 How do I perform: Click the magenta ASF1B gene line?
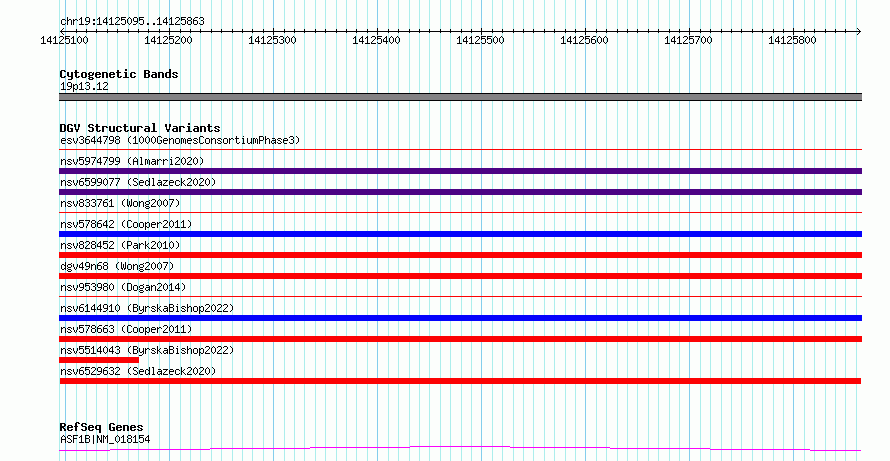pos(460,449)
